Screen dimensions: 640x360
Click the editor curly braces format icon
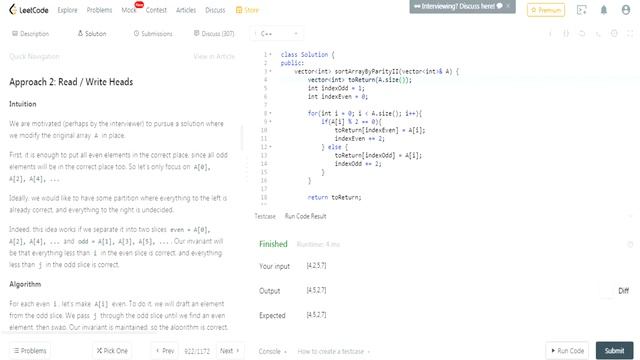[x=566, y=33]
